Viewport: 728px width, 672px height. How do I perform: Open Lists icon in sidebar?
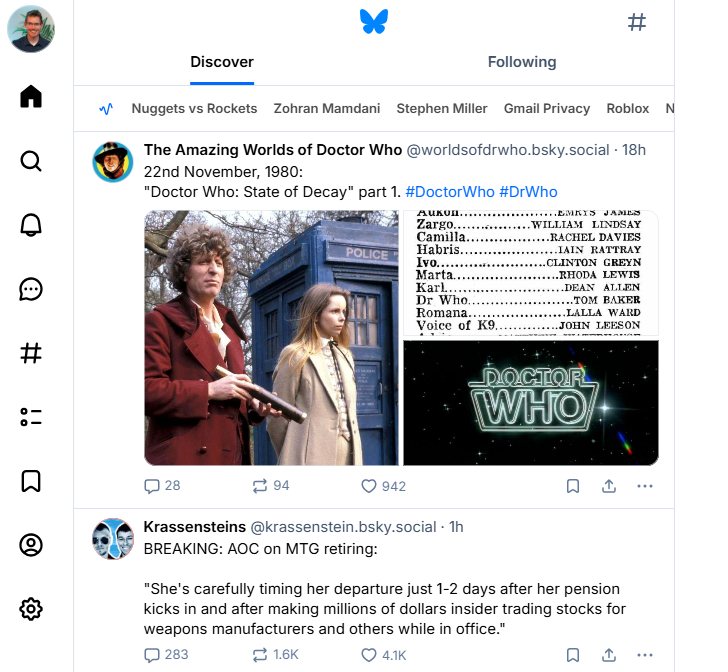pyautogui.click(x=31, y=417)
